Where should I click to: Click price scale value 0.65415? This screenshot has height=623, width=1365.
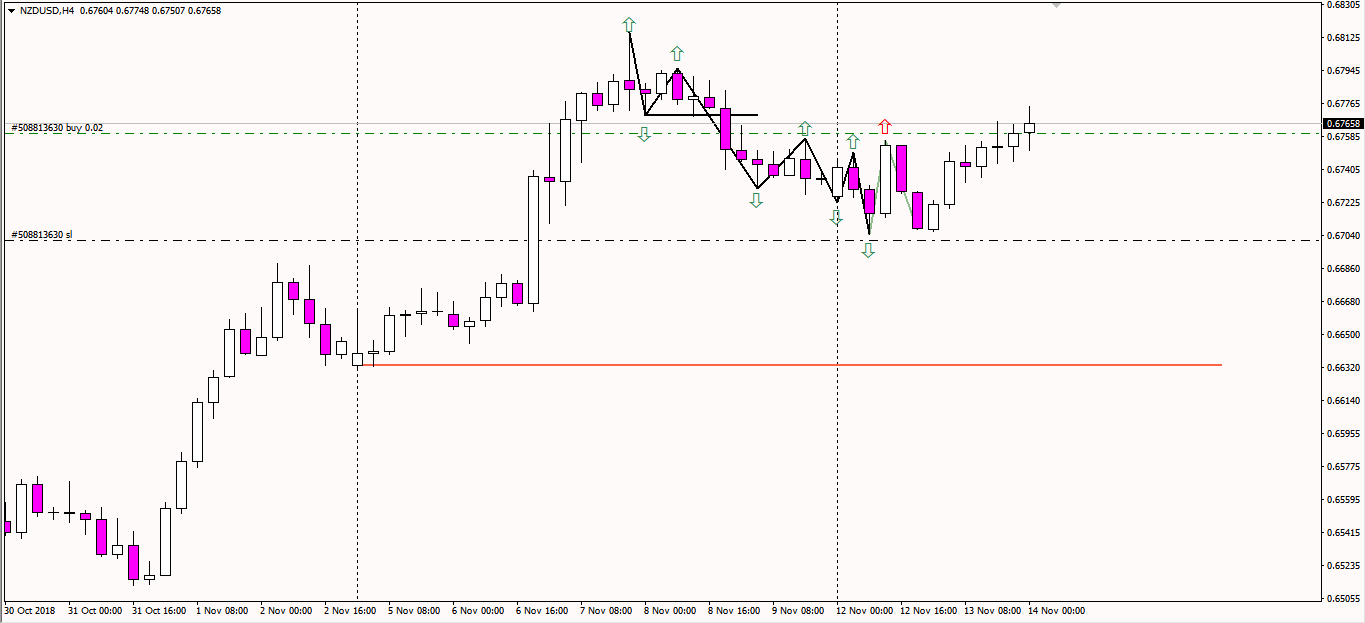pyautogui.click(x=1345, y=533)
